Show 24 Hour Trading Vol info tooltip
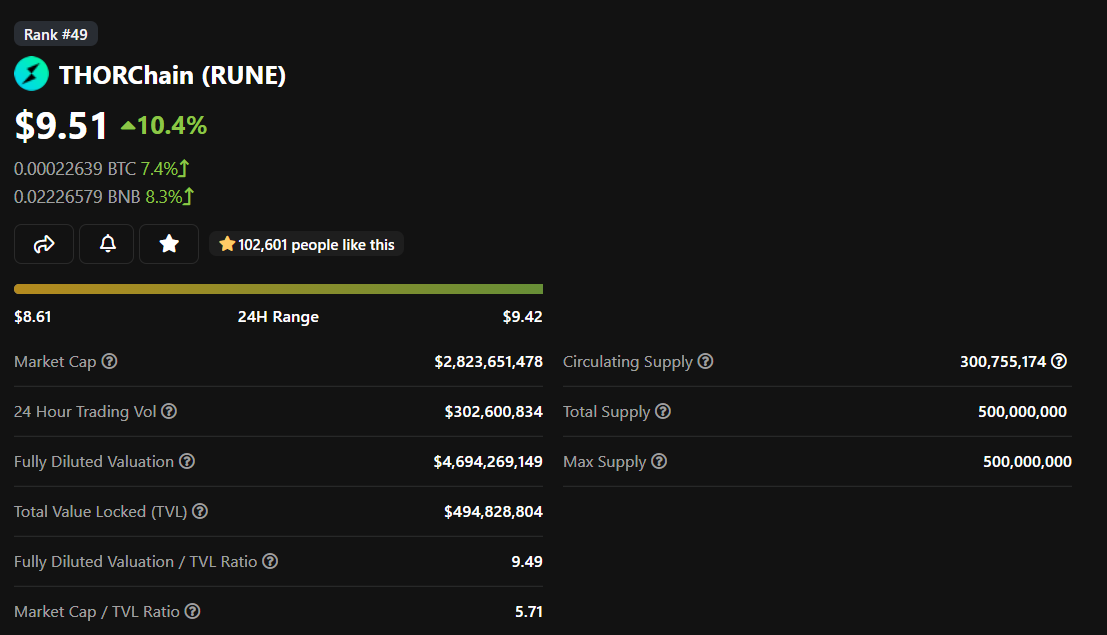 click(x=169, y=411)
